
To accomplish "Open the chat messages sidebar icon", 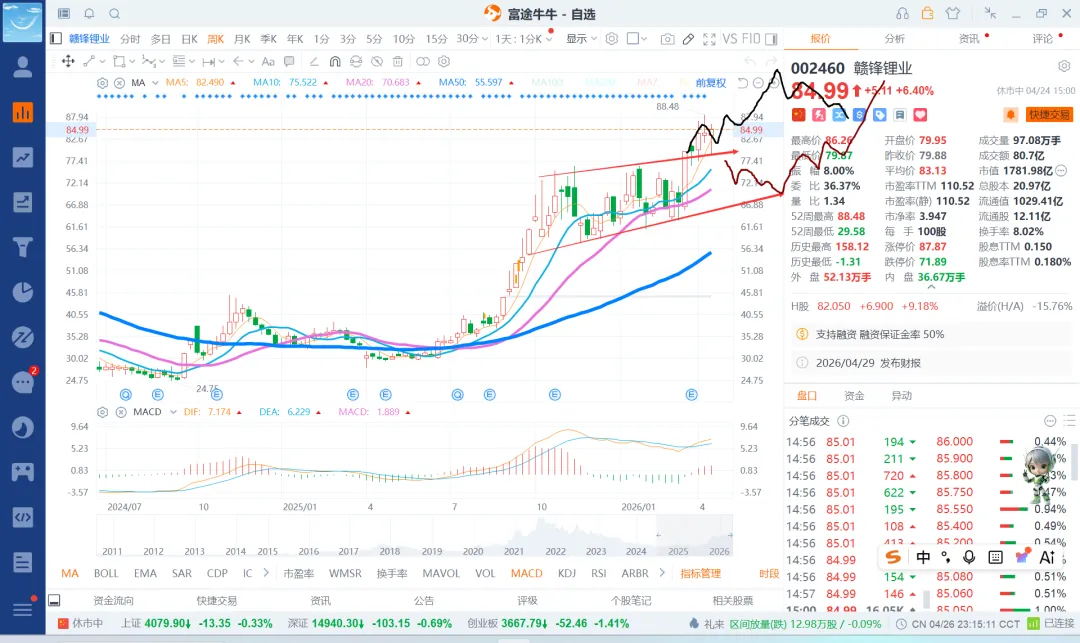I will [x=23, y=381].
